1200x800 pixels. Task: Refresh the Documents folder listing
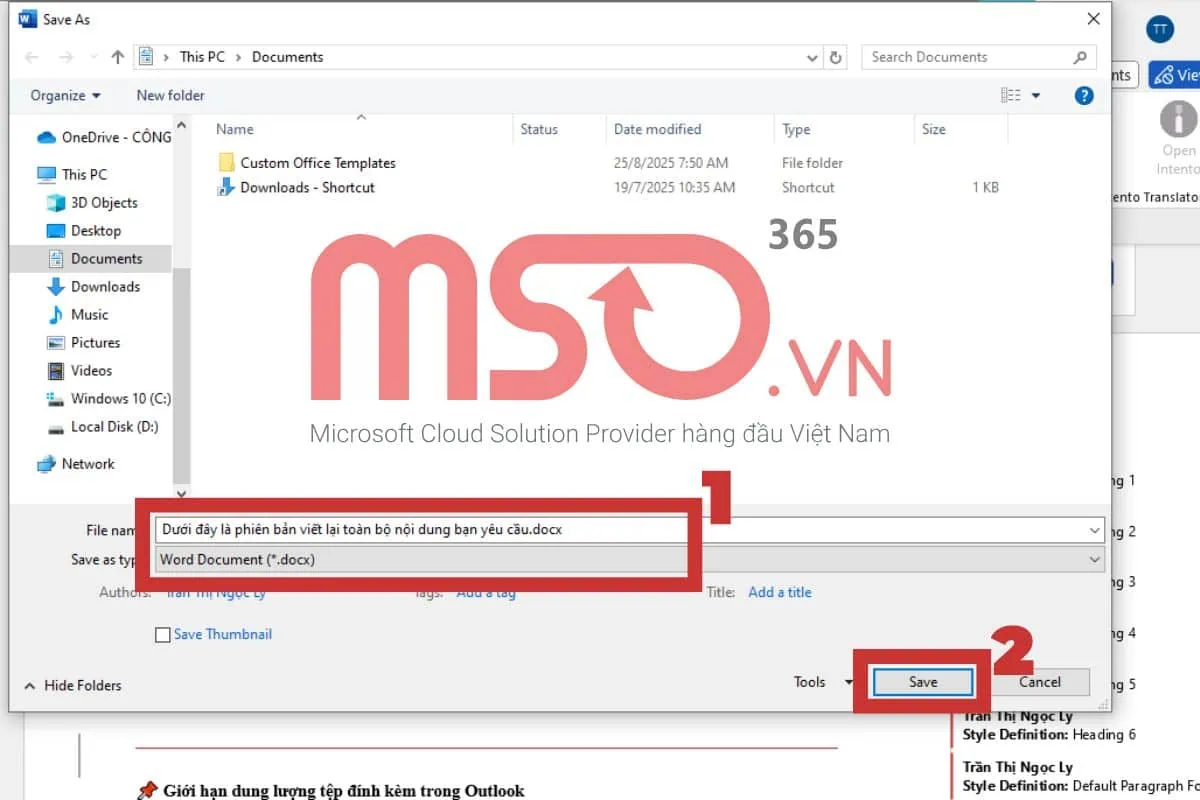[x=836, y=57]
